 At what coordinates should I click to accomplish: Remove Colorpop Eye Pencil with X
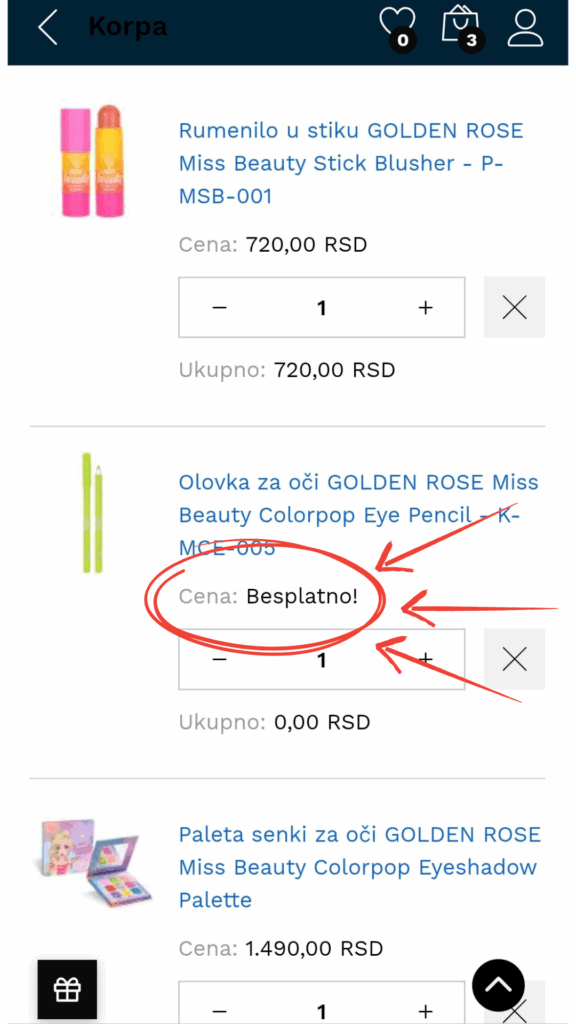(515, 659)
